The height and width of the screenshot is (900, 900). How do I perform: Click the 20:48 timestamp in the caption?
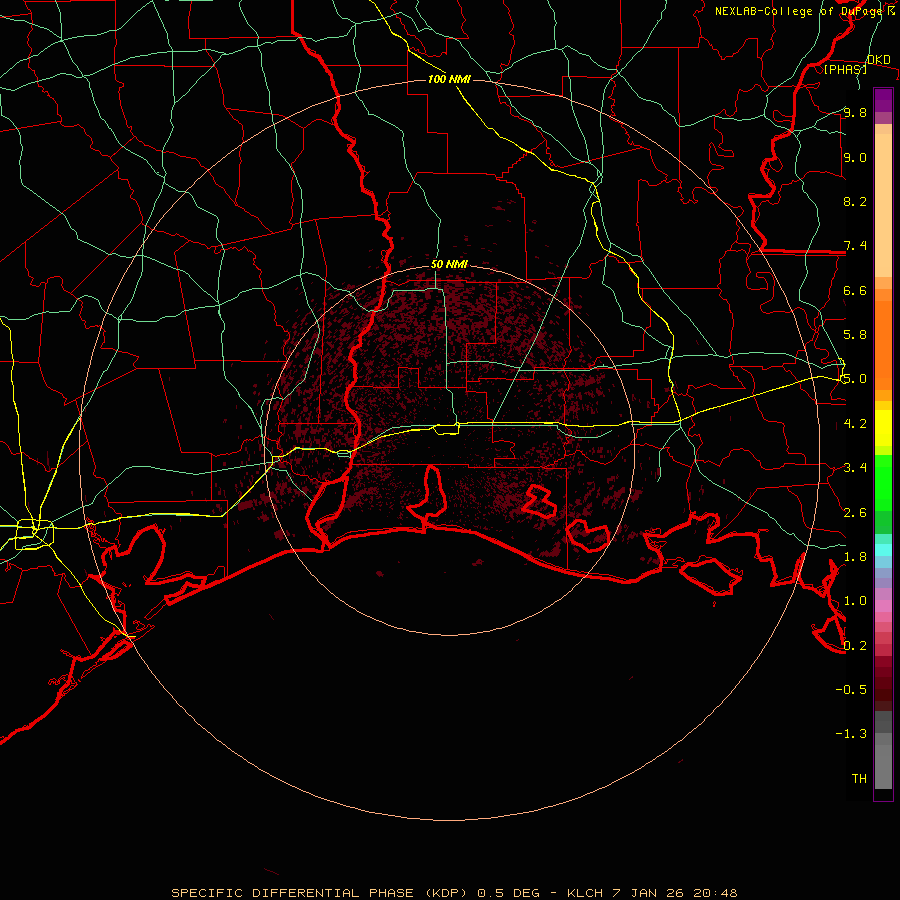click(x=715, y=893)
